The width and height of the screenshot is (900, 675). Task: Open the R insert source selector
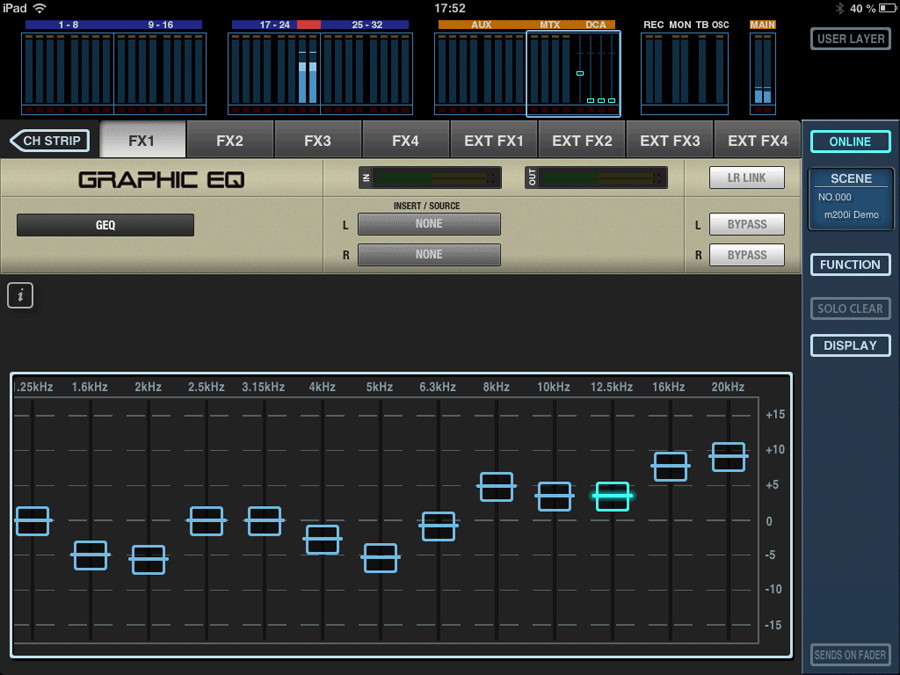tap(429, 254)
